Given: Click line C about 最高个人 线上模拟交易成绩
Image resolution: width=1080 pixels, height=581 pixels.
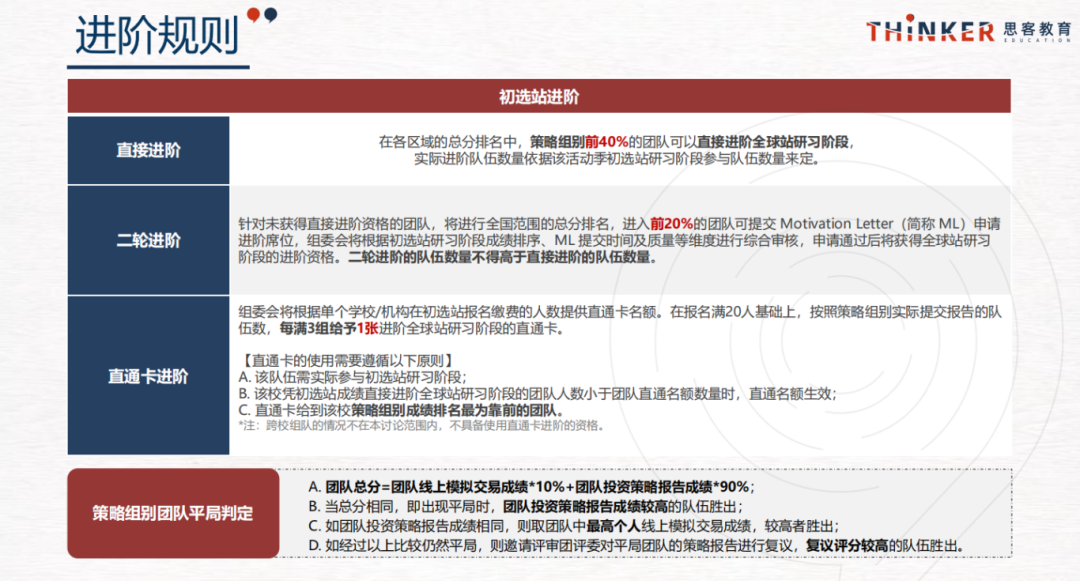Looking at the screenshot, I should click(573, 526).
